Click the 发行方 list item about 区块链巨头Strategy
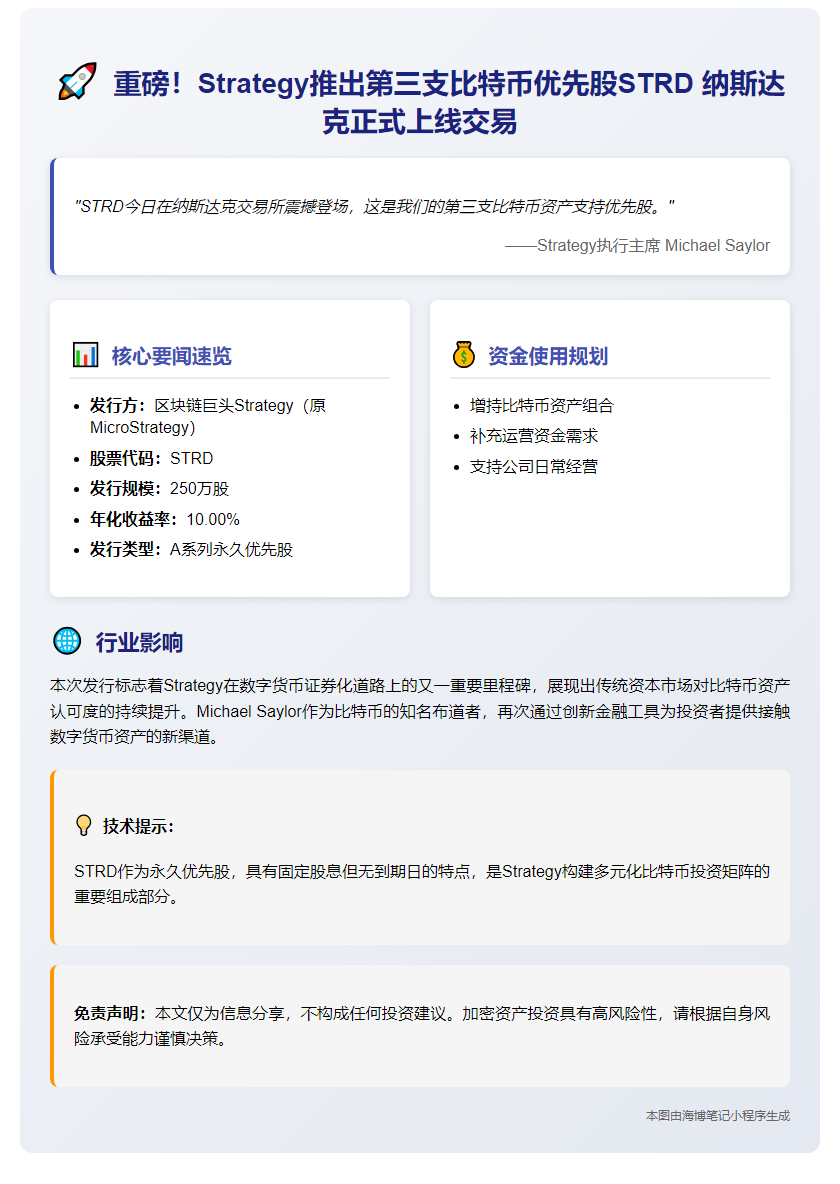Screen dimensions: 840x1184 [x=208, y=416]
